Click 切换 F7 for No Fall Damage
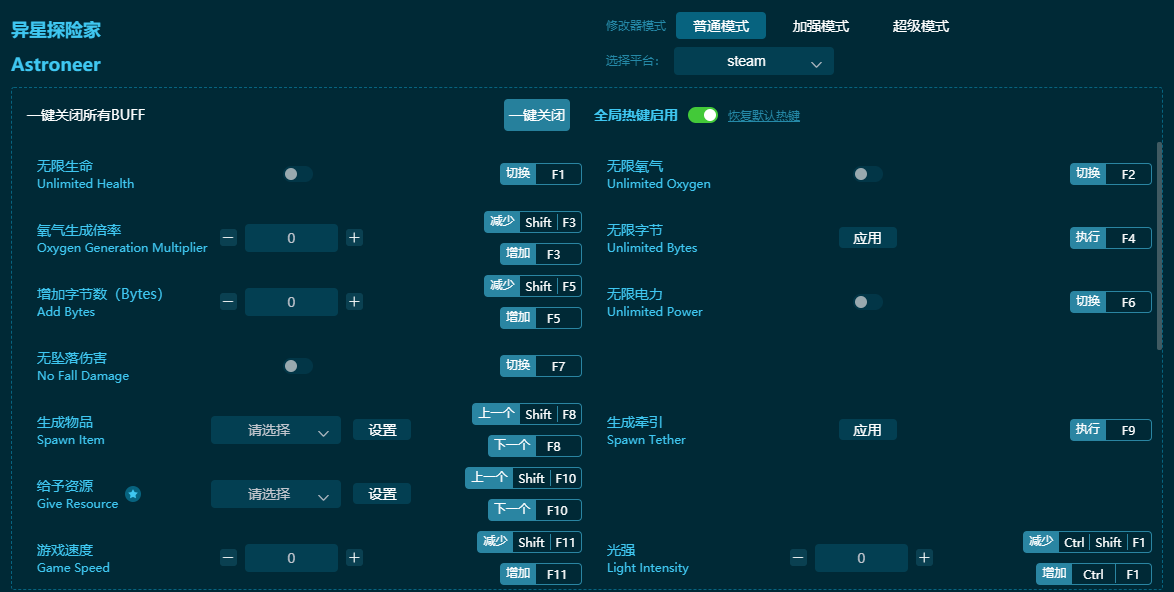The height and width of the screenshot is (592, 1174). 540,365
